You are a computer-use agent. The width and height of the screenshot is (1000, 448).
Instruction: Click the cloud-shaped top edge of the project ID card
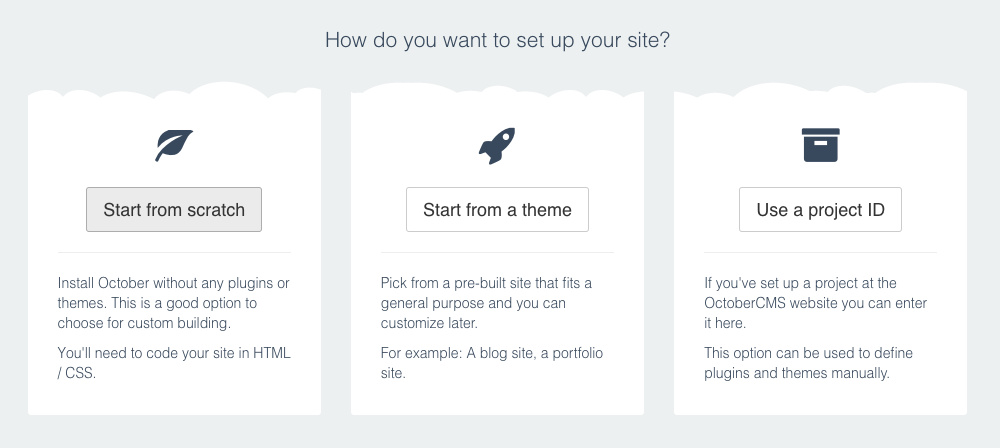click(820, 91)
